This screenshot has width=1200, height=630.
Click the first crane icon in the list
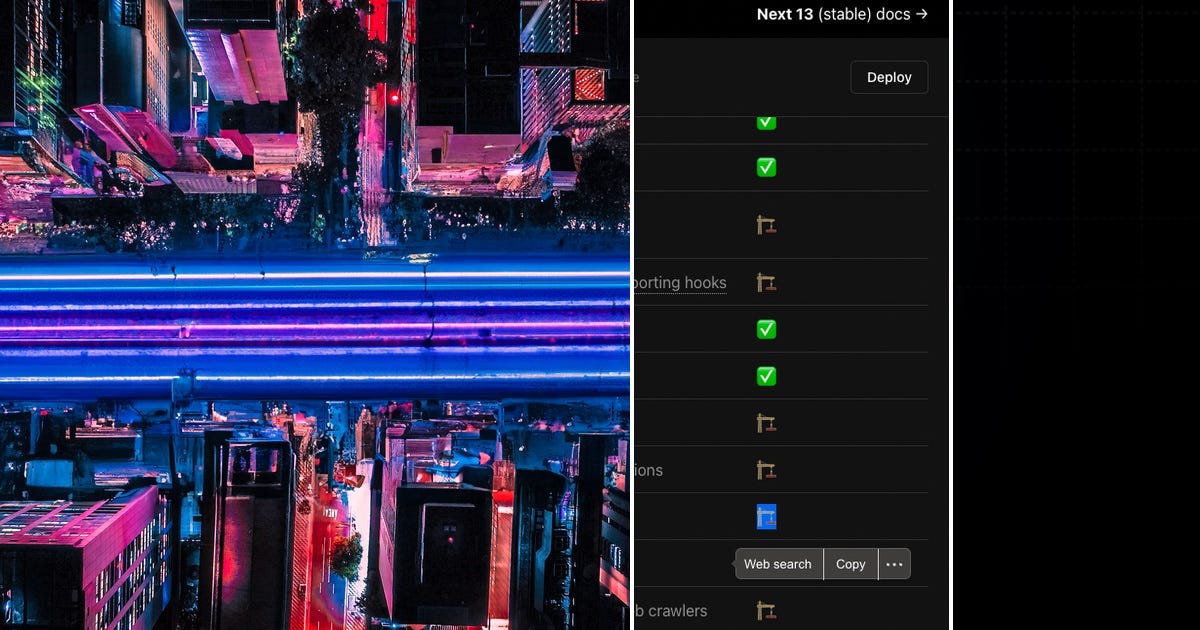click(x=766, y=225)
